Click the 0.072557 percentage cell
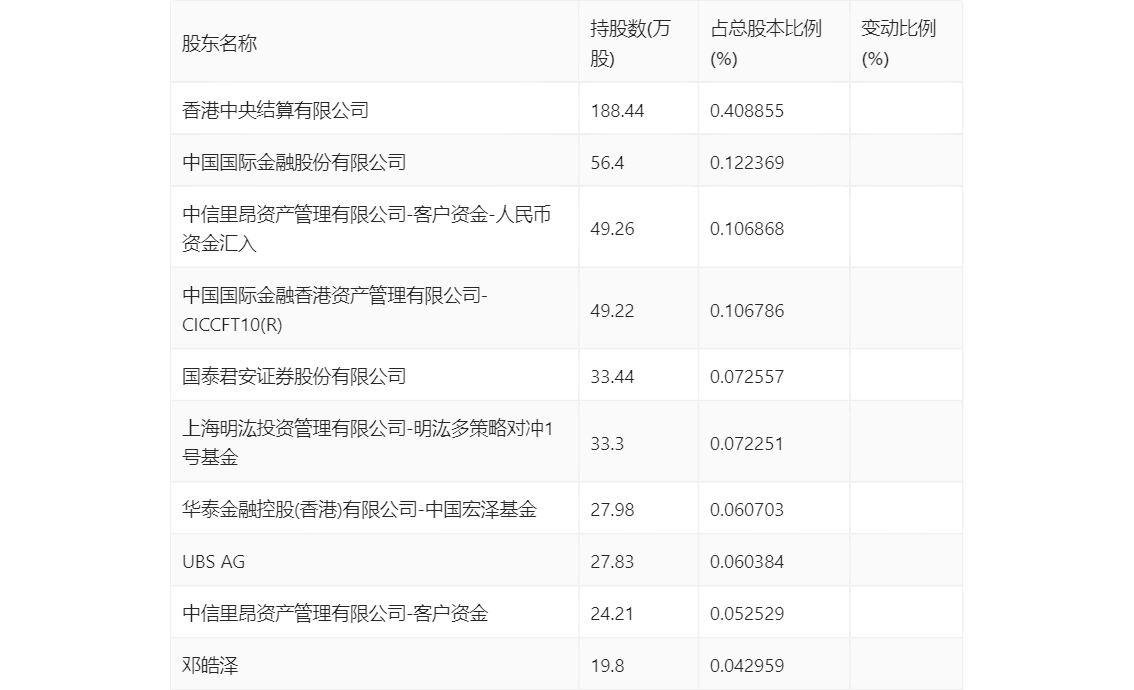The height and width of the screenshot is (690, 1134). pos(746,377)
